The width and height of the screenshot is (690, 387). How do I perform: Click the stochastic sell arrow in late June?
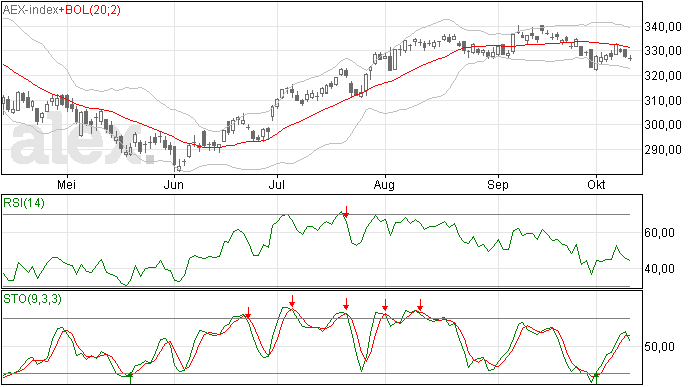point(248,313)
